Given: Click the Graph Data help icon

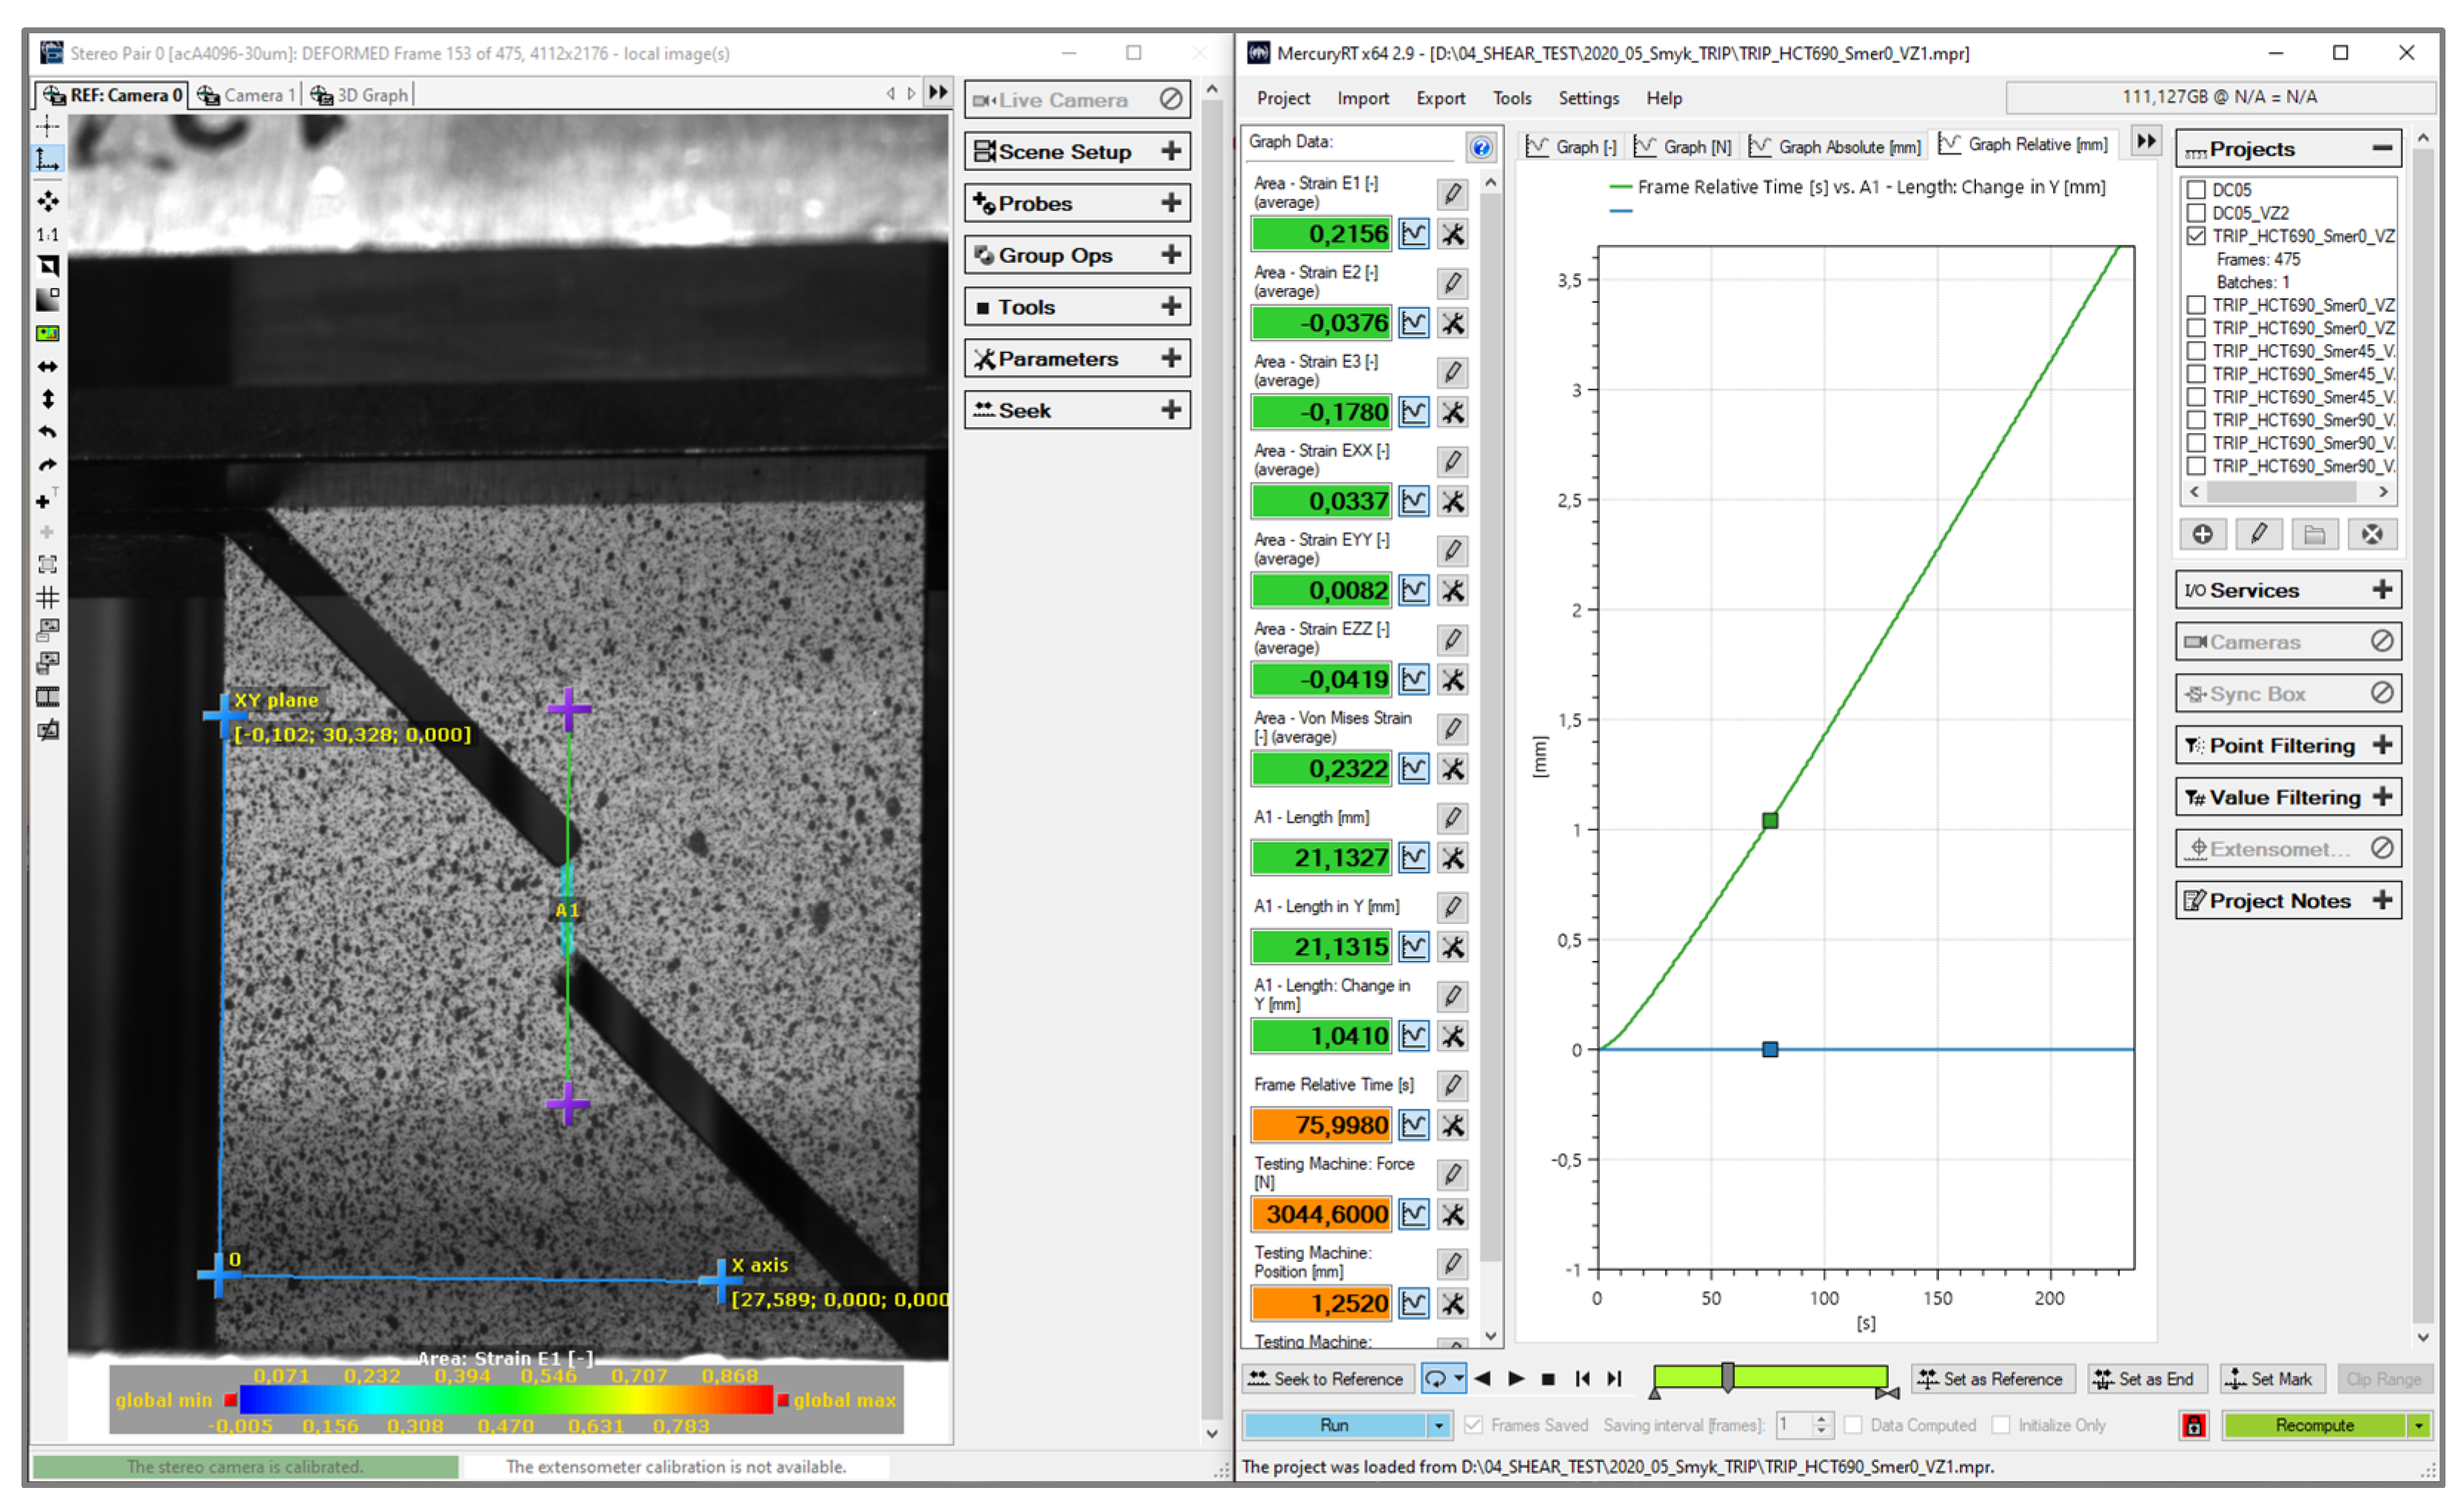Looking at the screenshot, I should [x=1481, y=148].
